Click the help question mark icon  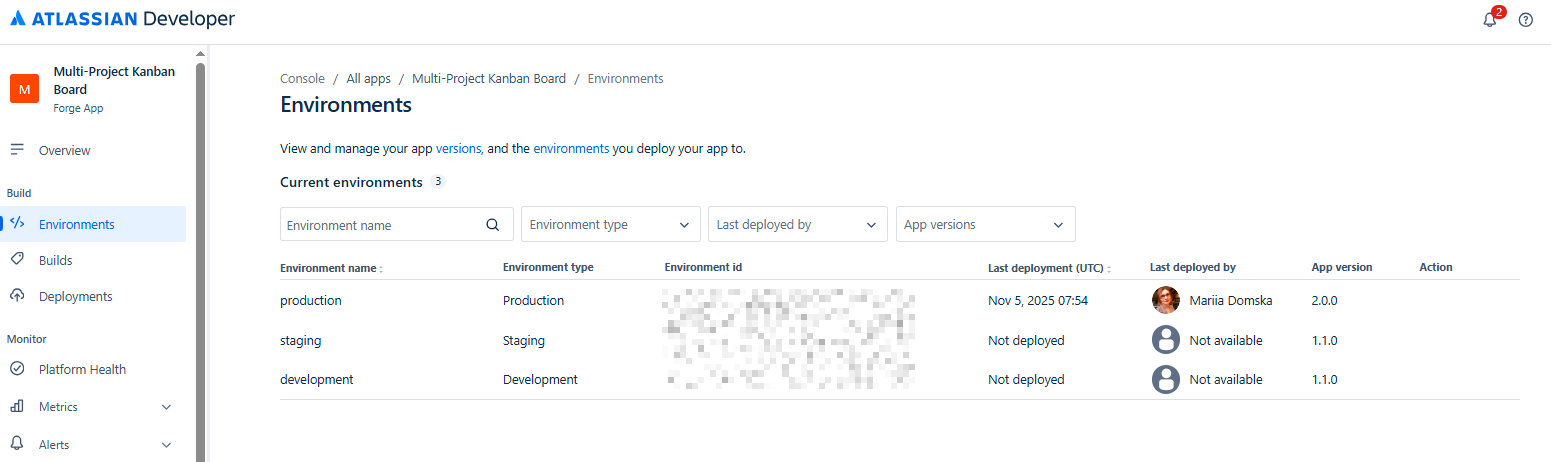1525,20
